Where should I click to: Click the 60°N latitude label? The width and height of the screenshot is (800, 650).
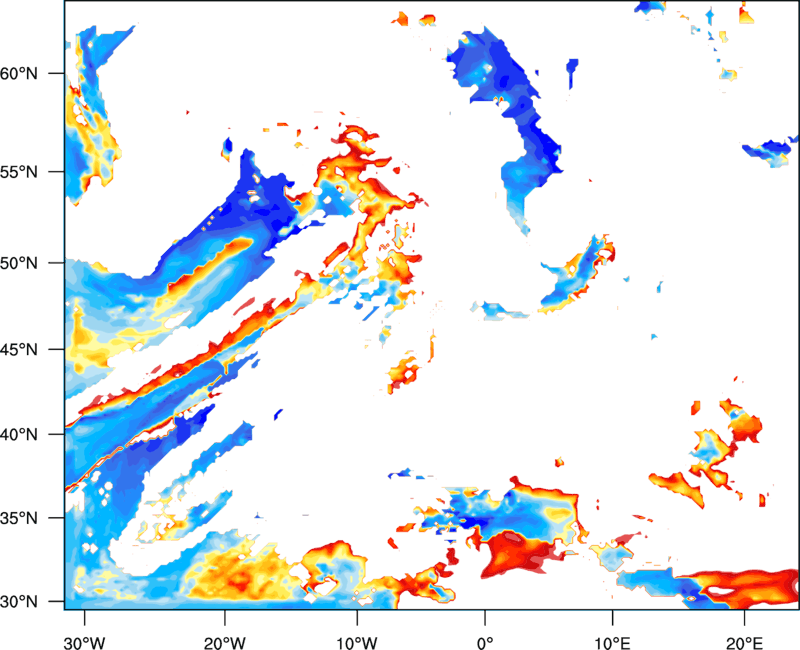[x=19, y=74]
